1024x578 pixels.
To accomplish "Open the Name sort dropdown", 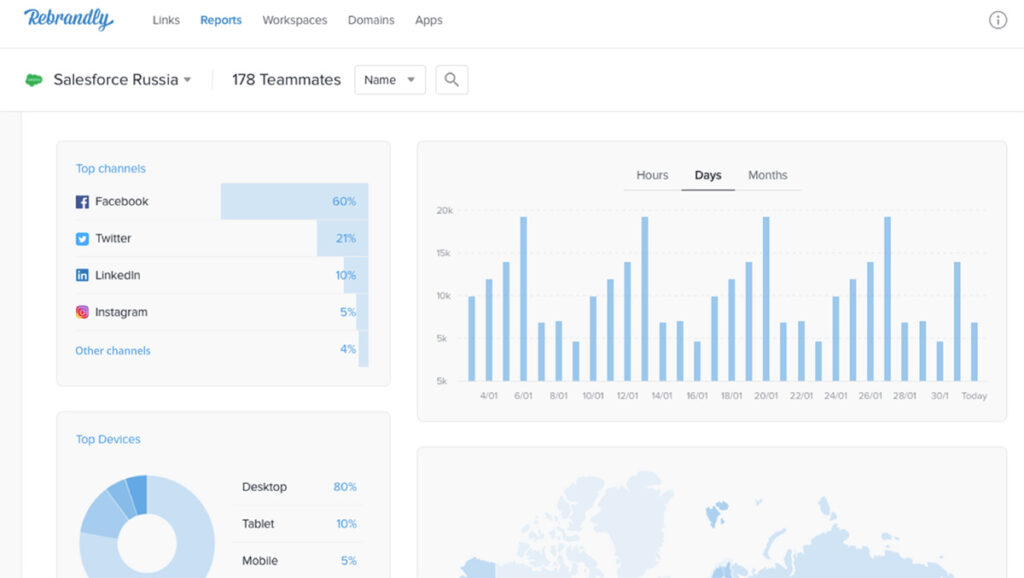I will 390,80.
